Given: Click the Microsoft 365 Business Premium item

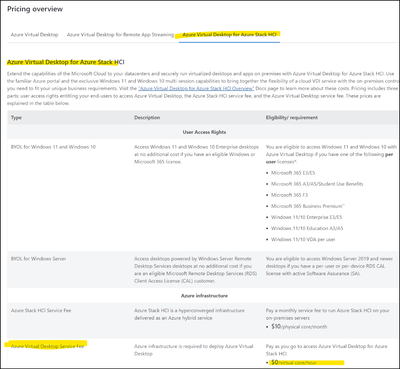Looking at the screenshot, I should point(307,206).
